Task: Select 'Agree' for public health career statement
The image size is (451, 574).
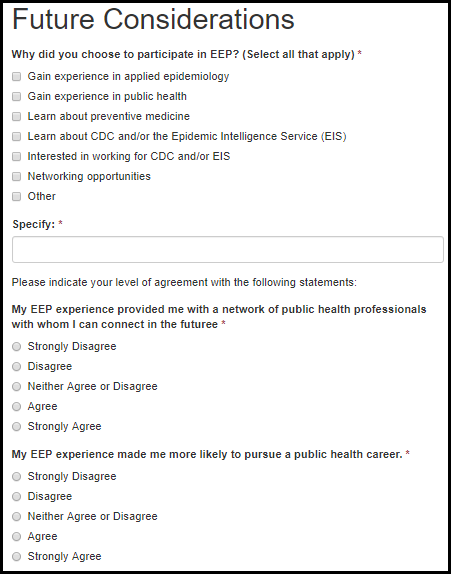Action: click(x=16, y=537)
